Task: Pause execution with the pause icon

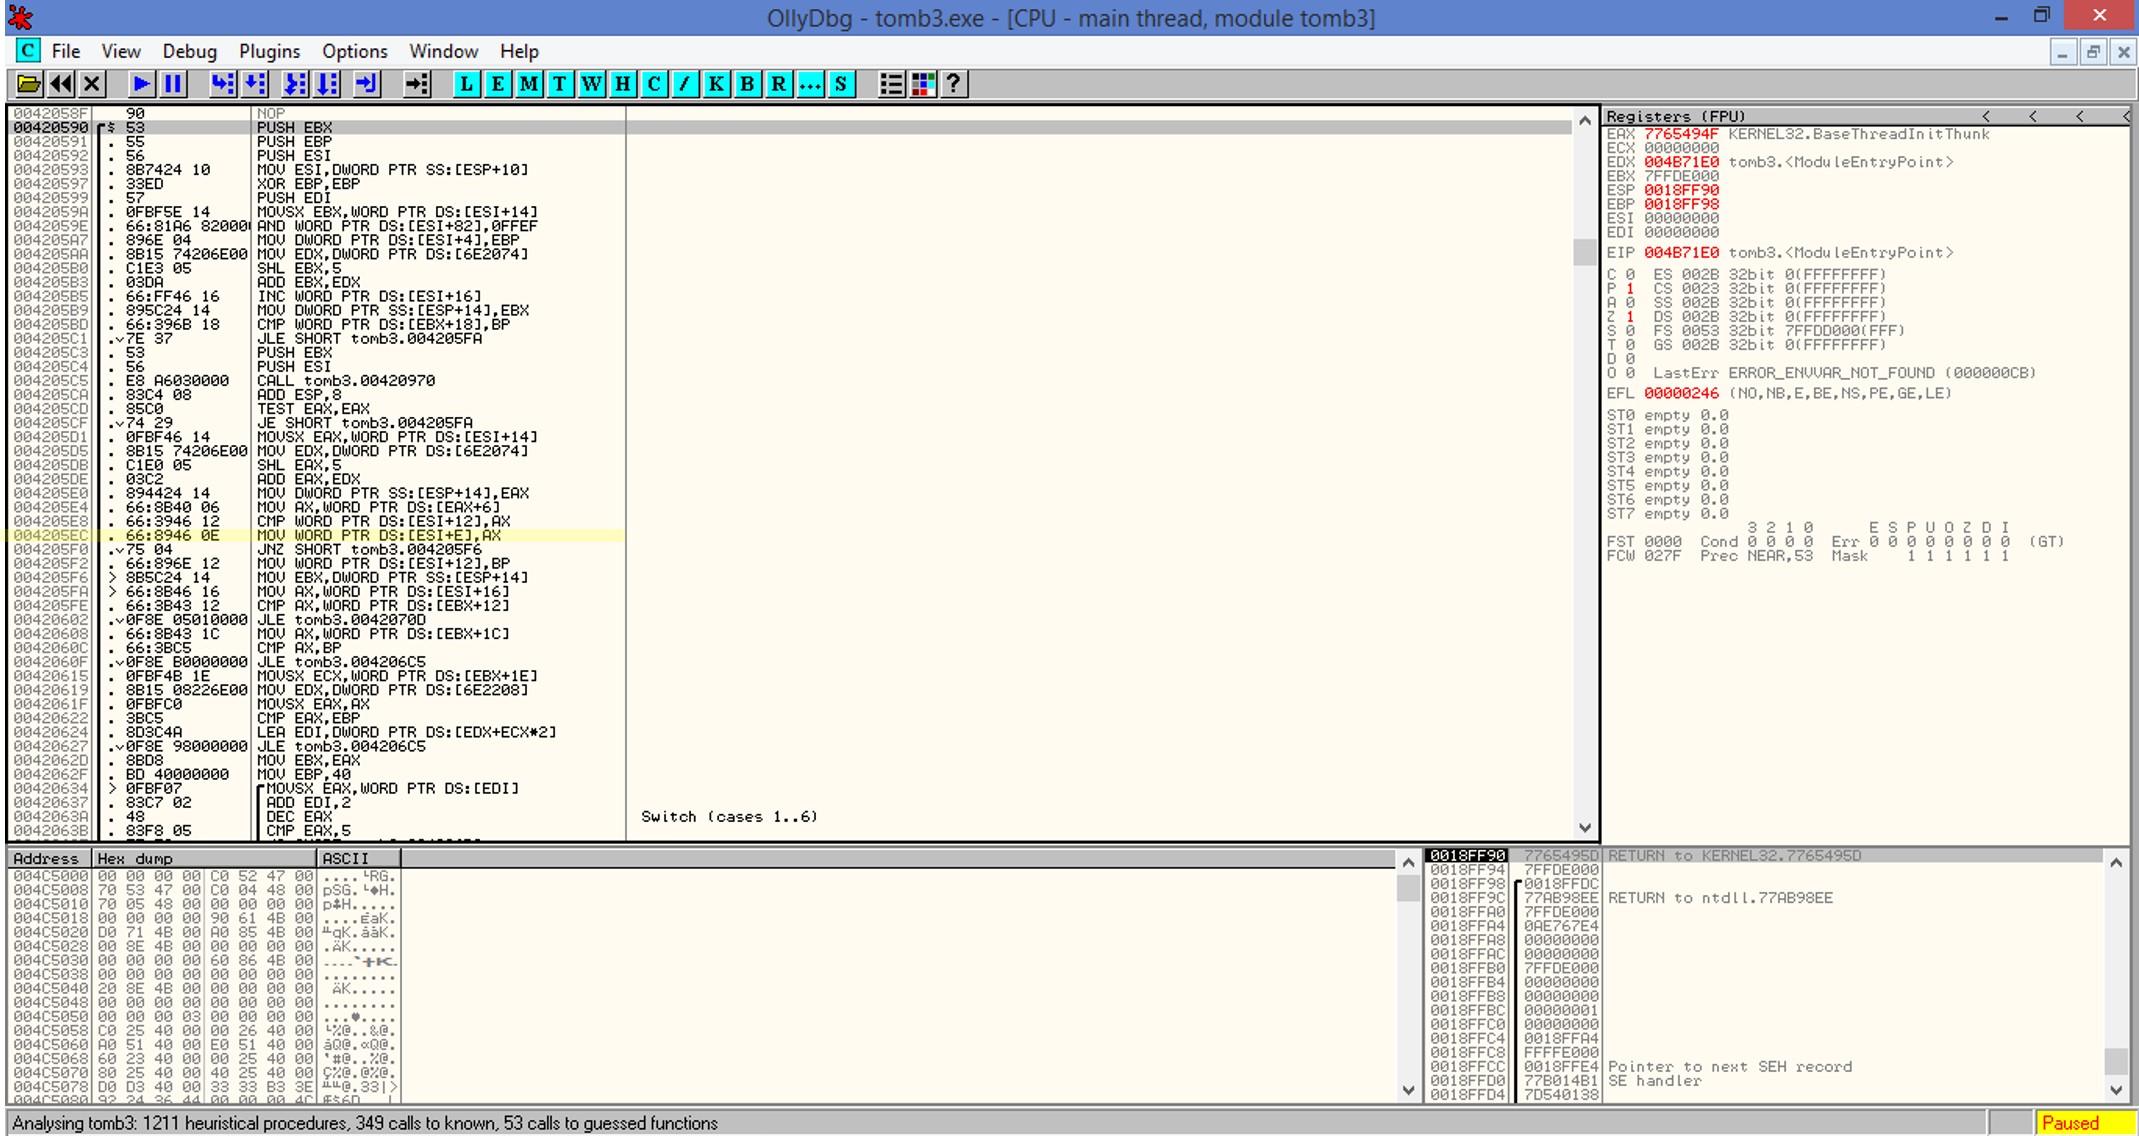Action: (173, 84)
